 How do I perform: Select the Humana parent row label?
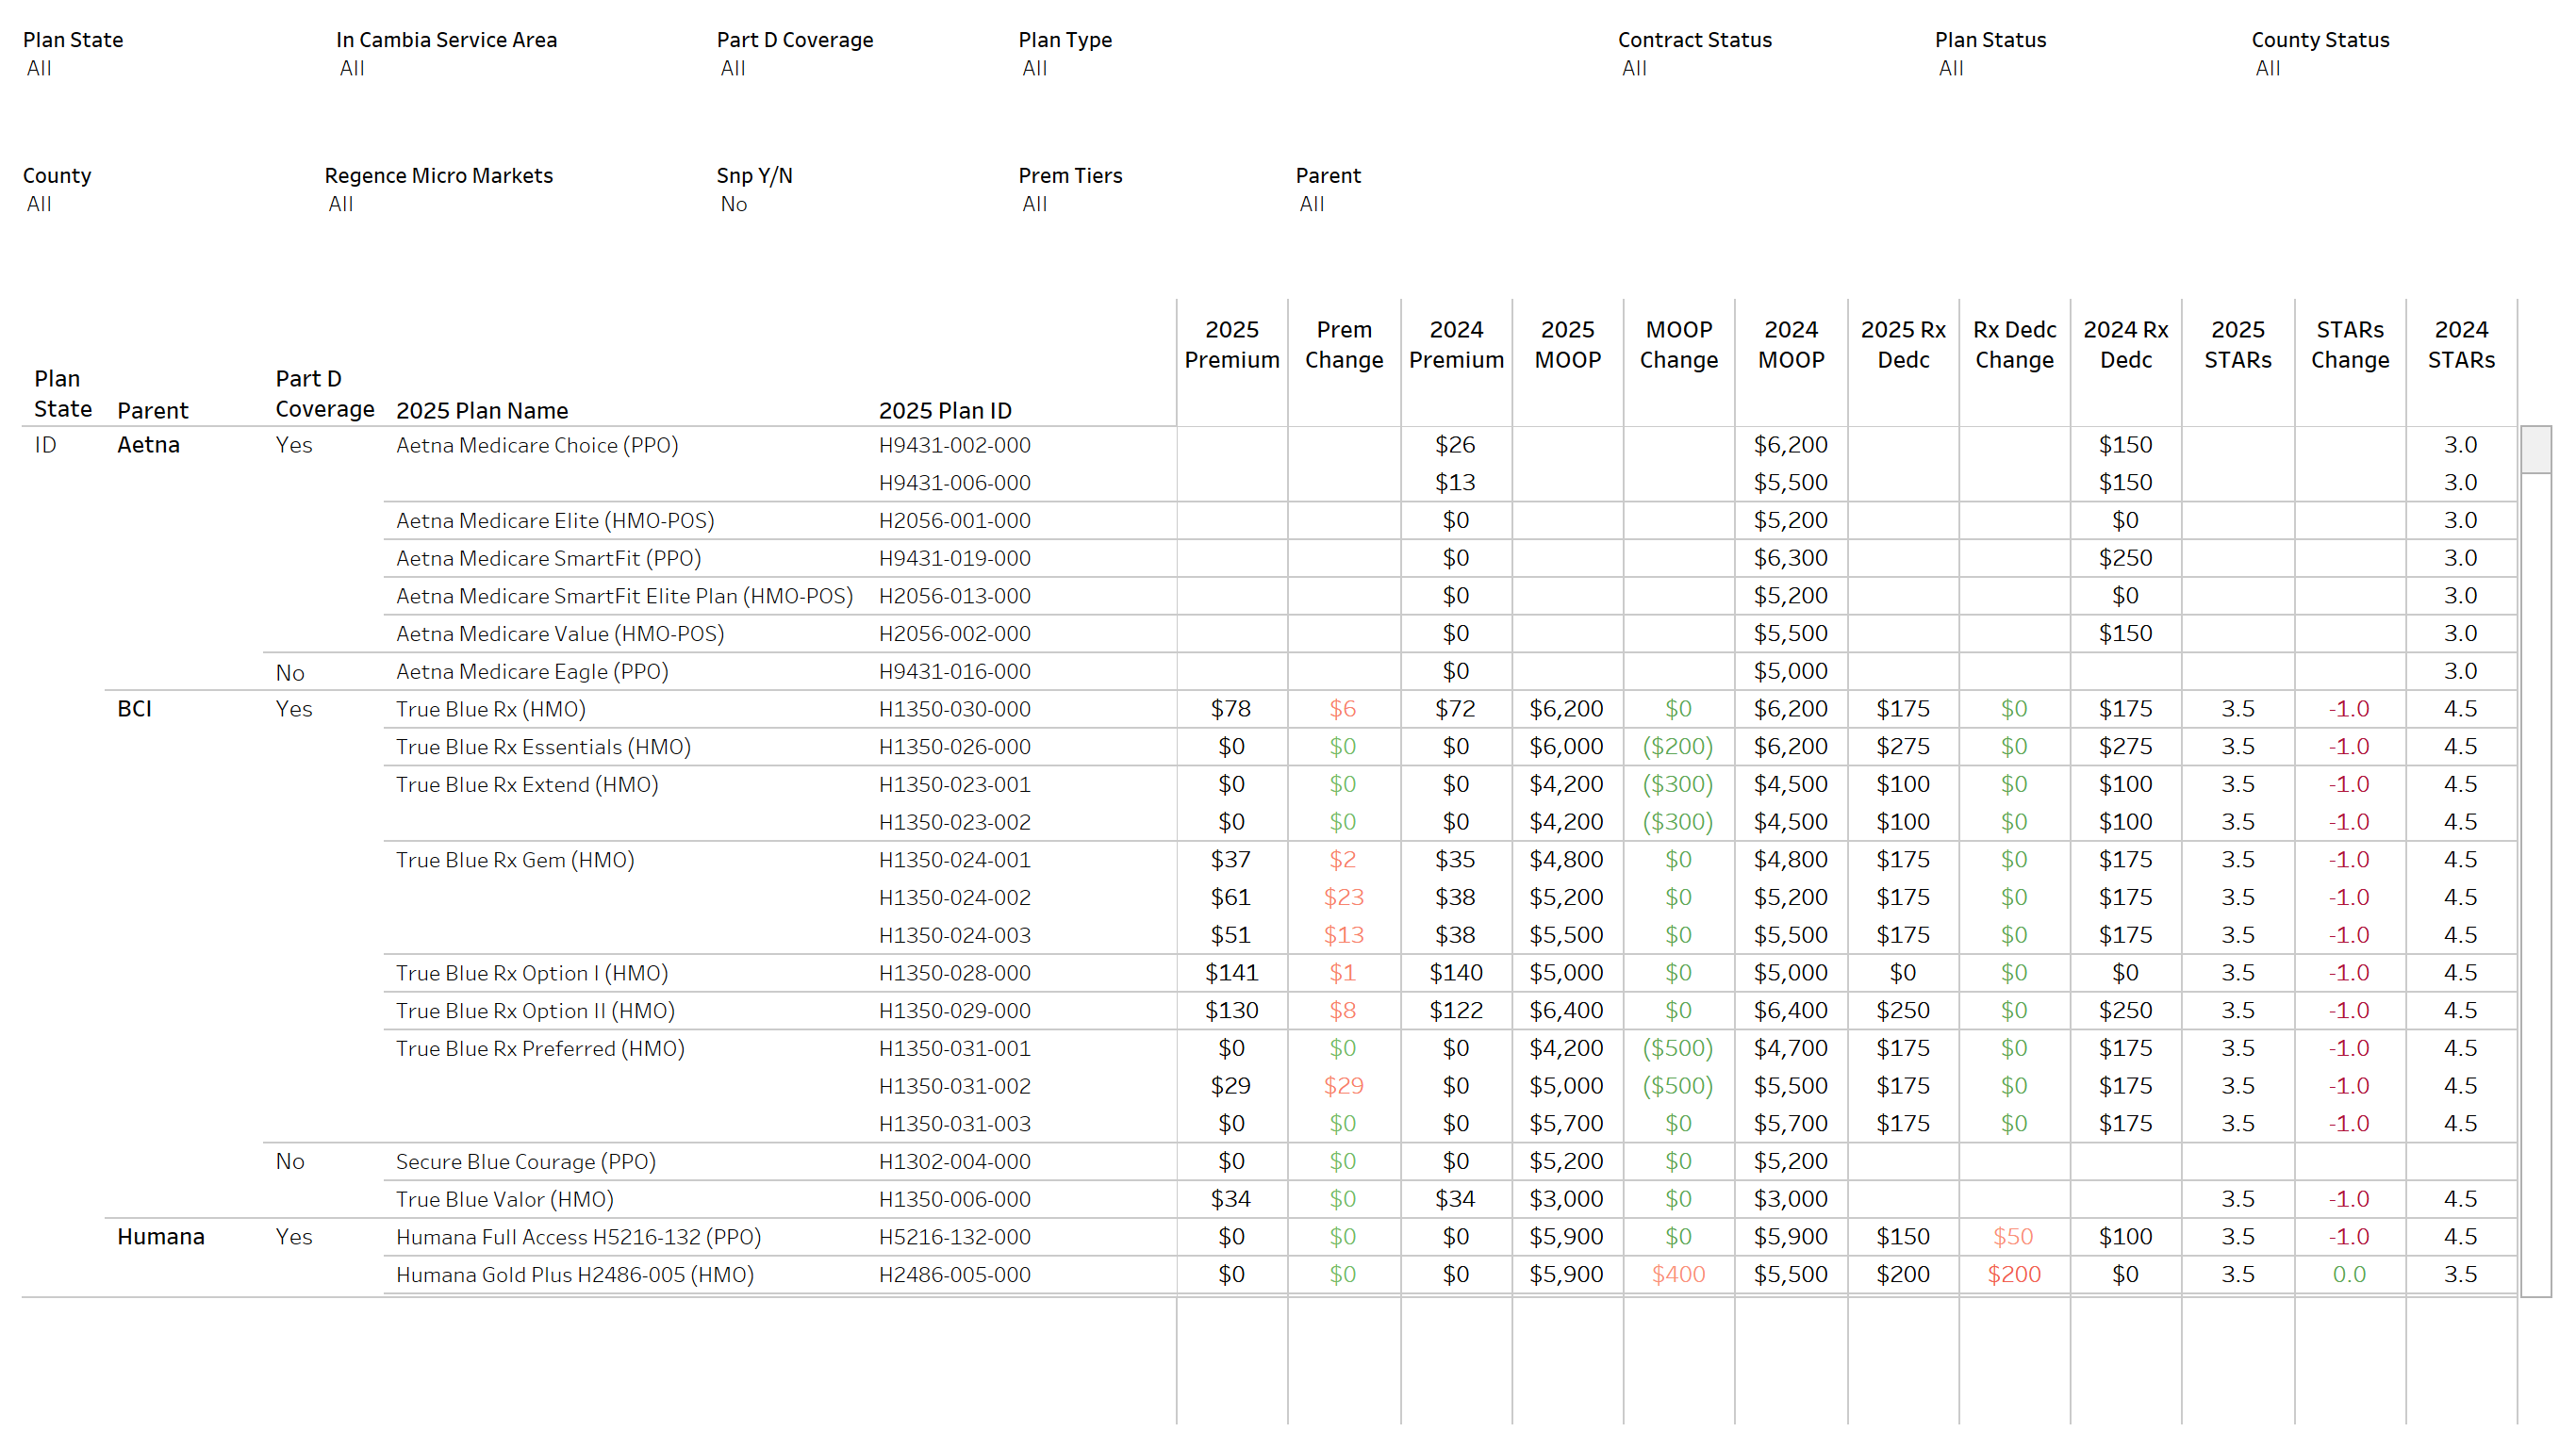pyautogui.click(x=160, y=1237)
